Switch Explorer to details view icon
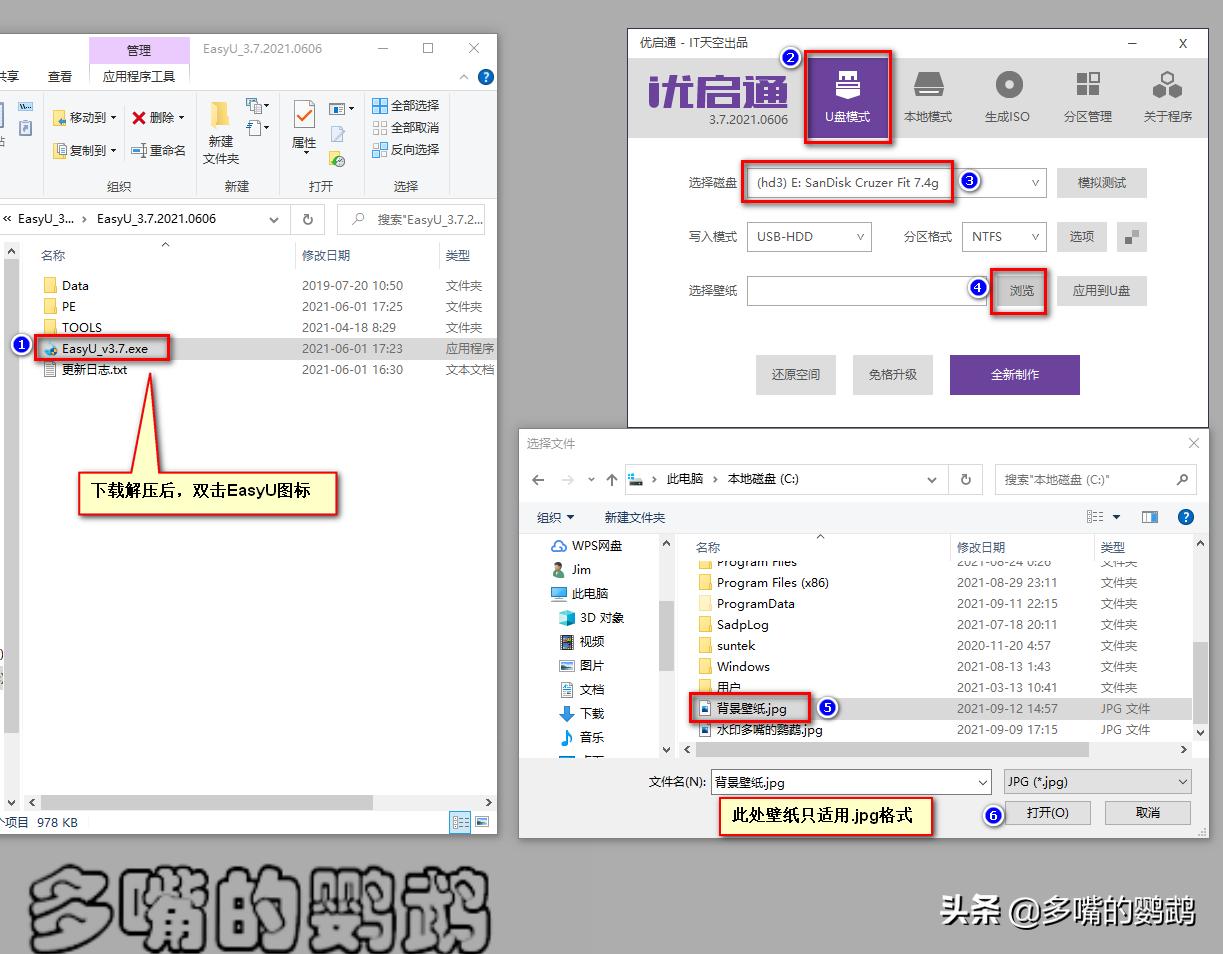The image size is (1223, 954). pyautogui.click(x=460, y=822)
